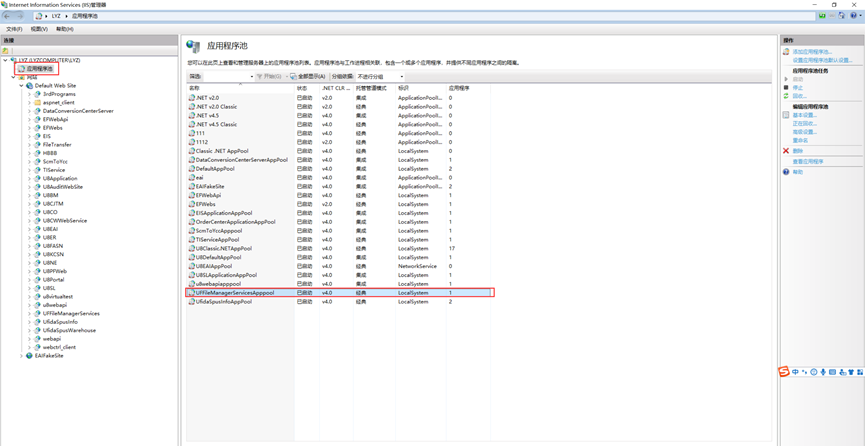The image size is (865, 446).
Task: Click the 中 language toggle in the IME bar
Action: coord(795,372)
